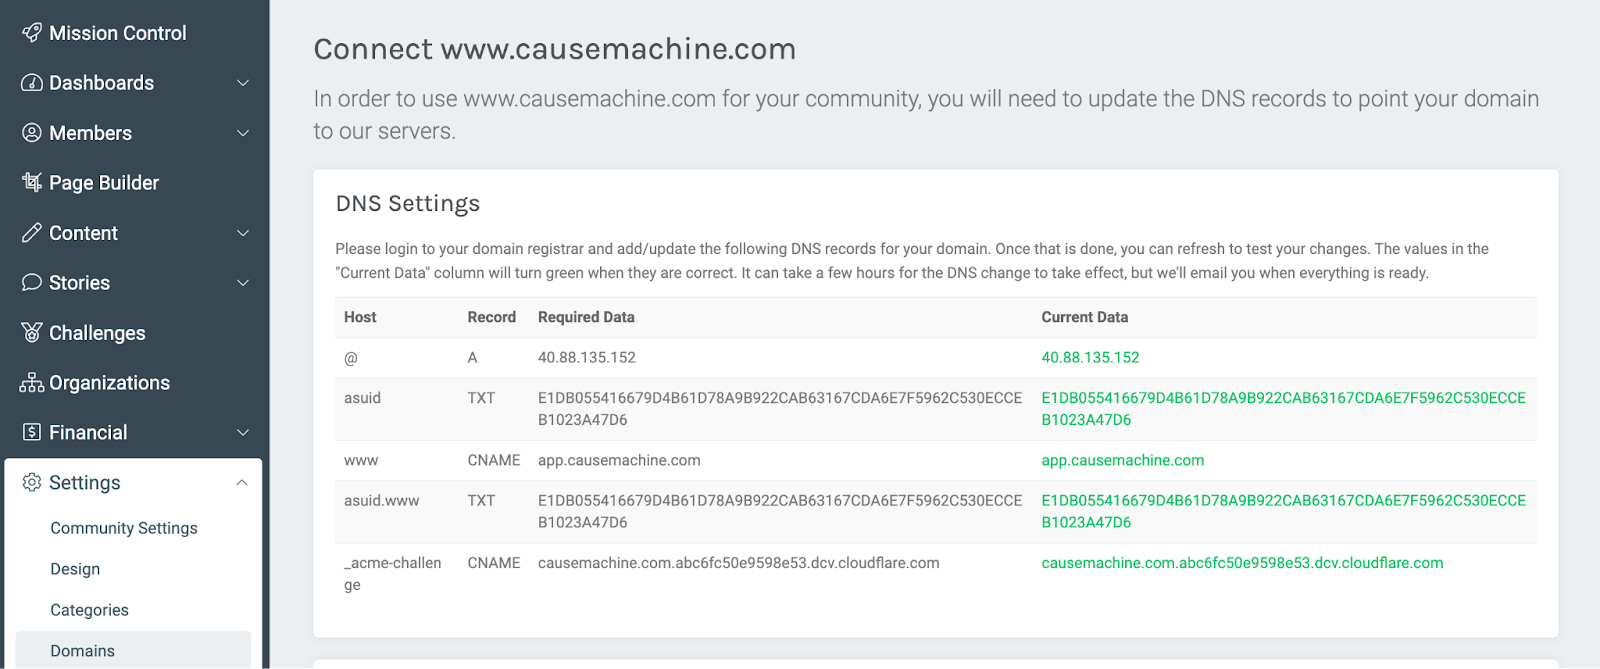Click the Financial label in sidebar
1600x669 pixels.
88,432
